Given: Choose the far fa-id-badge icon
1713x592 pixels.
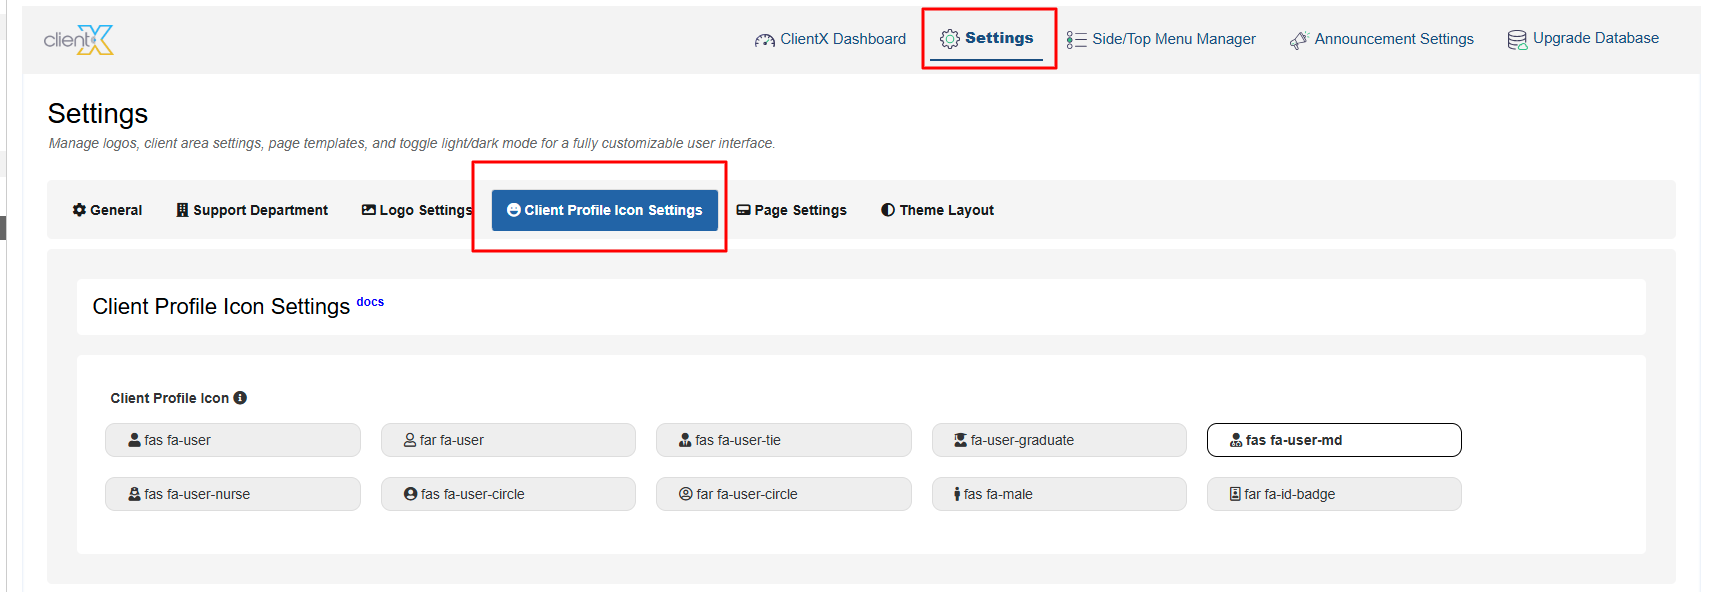Looking at the screenshot, I should tap(1334, 494).
